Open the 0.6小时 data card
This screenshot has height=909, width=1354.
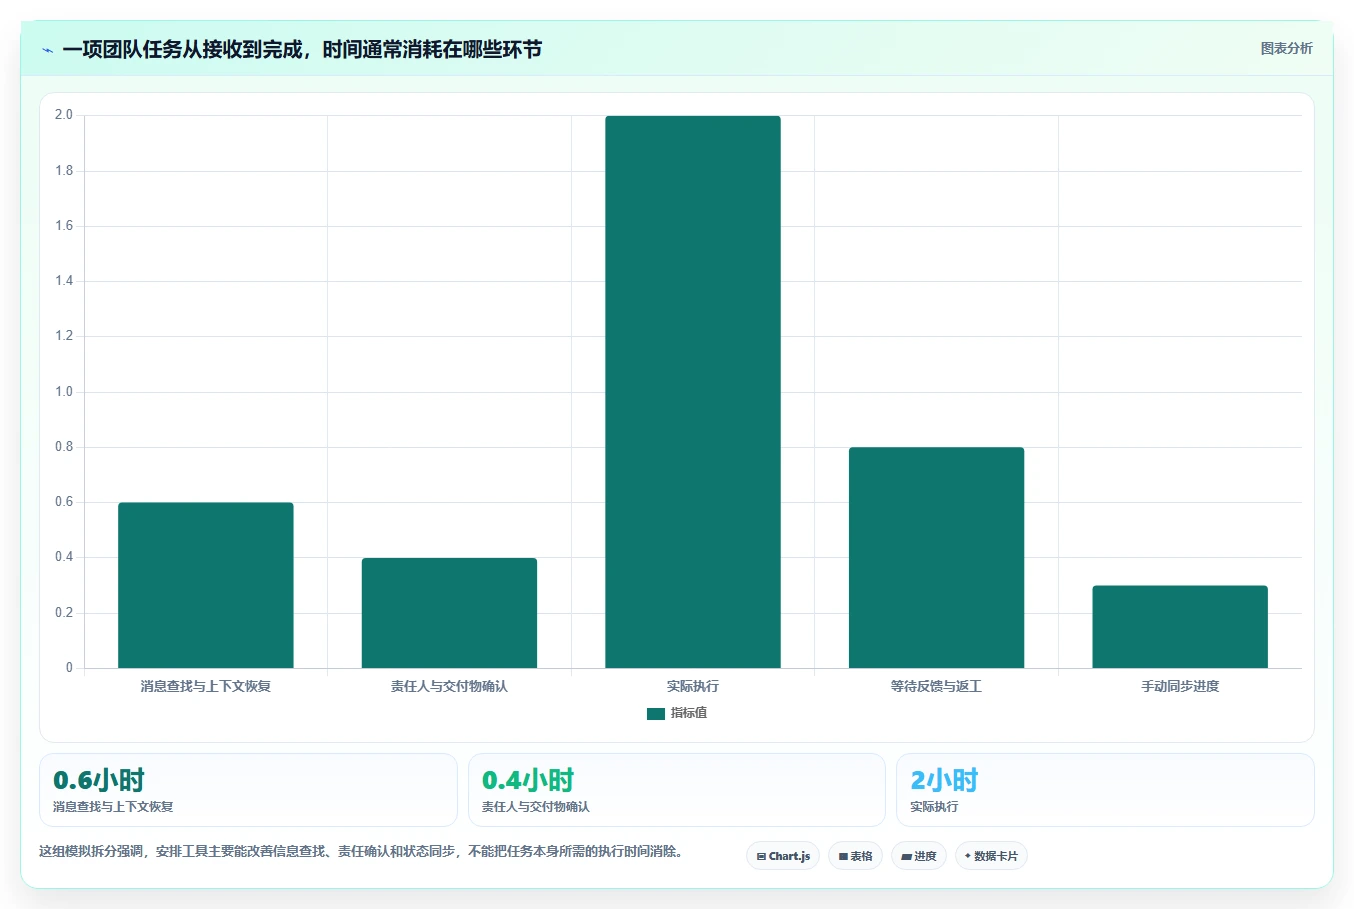pos(248,790)
